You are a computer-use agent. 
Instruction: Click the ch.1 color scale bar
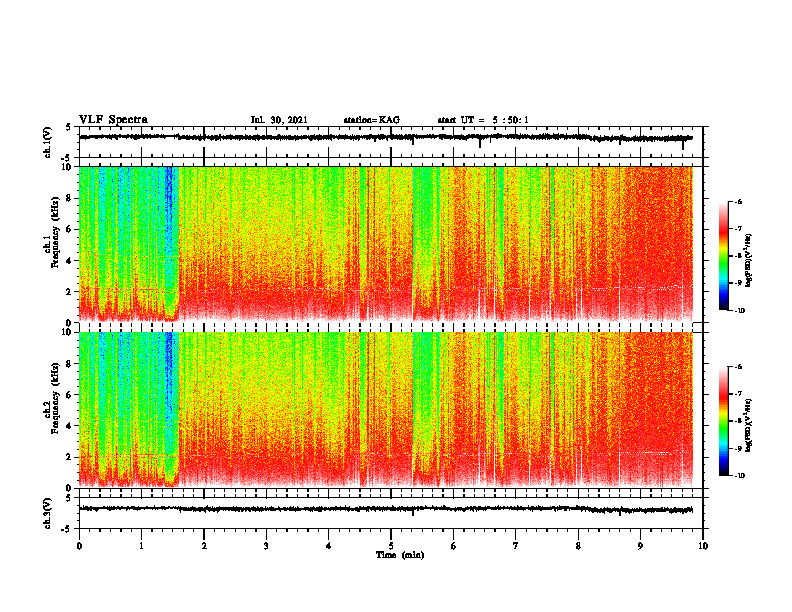pyautogui.click(x=723, y=256)
